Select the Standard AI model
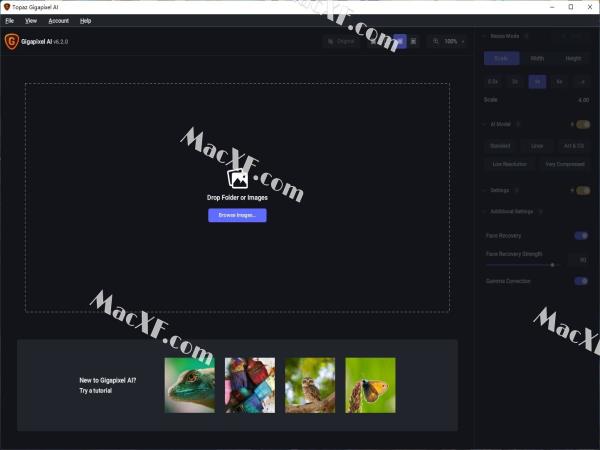The image size is (600, 450). (500, 146)
